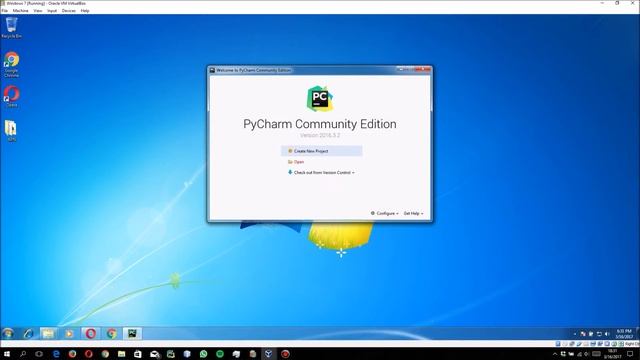Open File Explorer on the host taskbar
Screen dimensions: 640x360
click(x=121, y=354)
